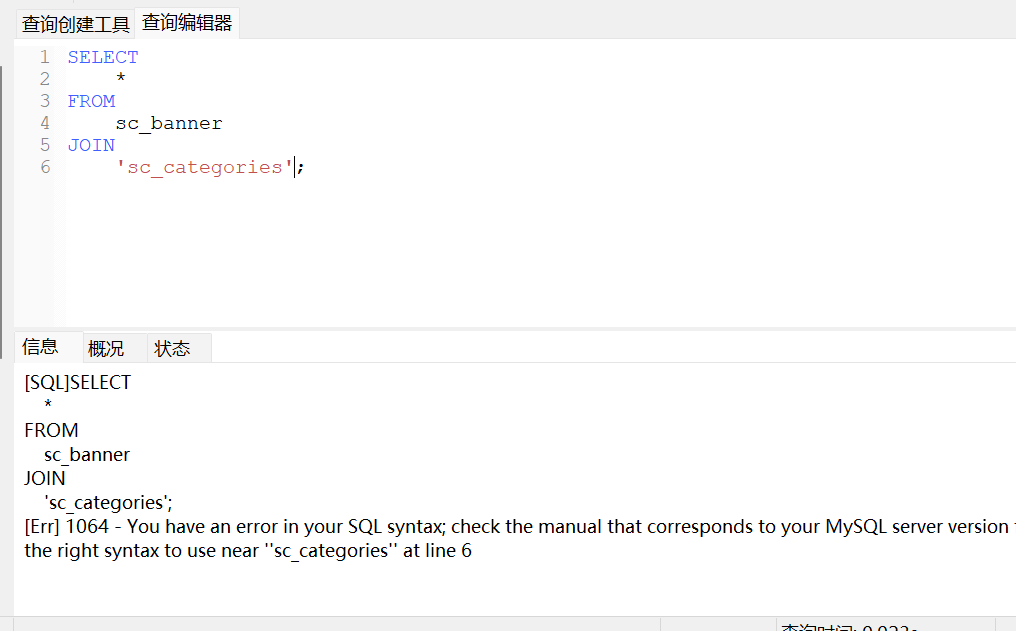Image resolution: width=1016 pixels, height=631 pixels.
Task: Click line number 3 in the editor gutter
Action: [x=44, y=101]
